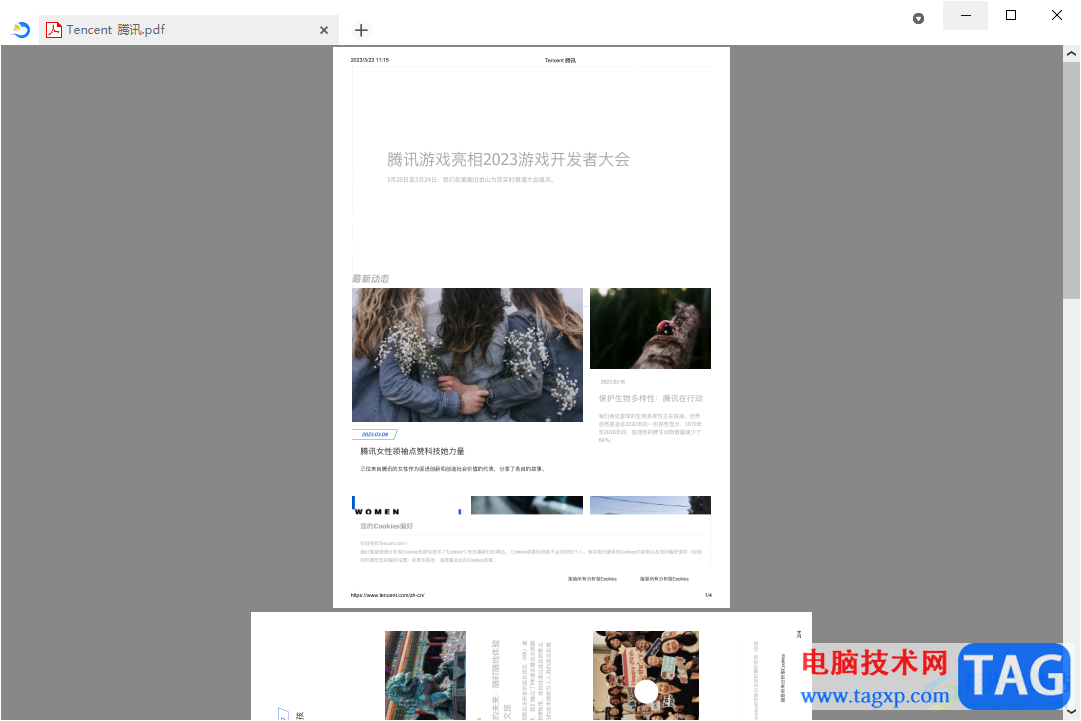
Task: Click the group photo on page two
Action: pyautogui.click(x=646, y=676)
